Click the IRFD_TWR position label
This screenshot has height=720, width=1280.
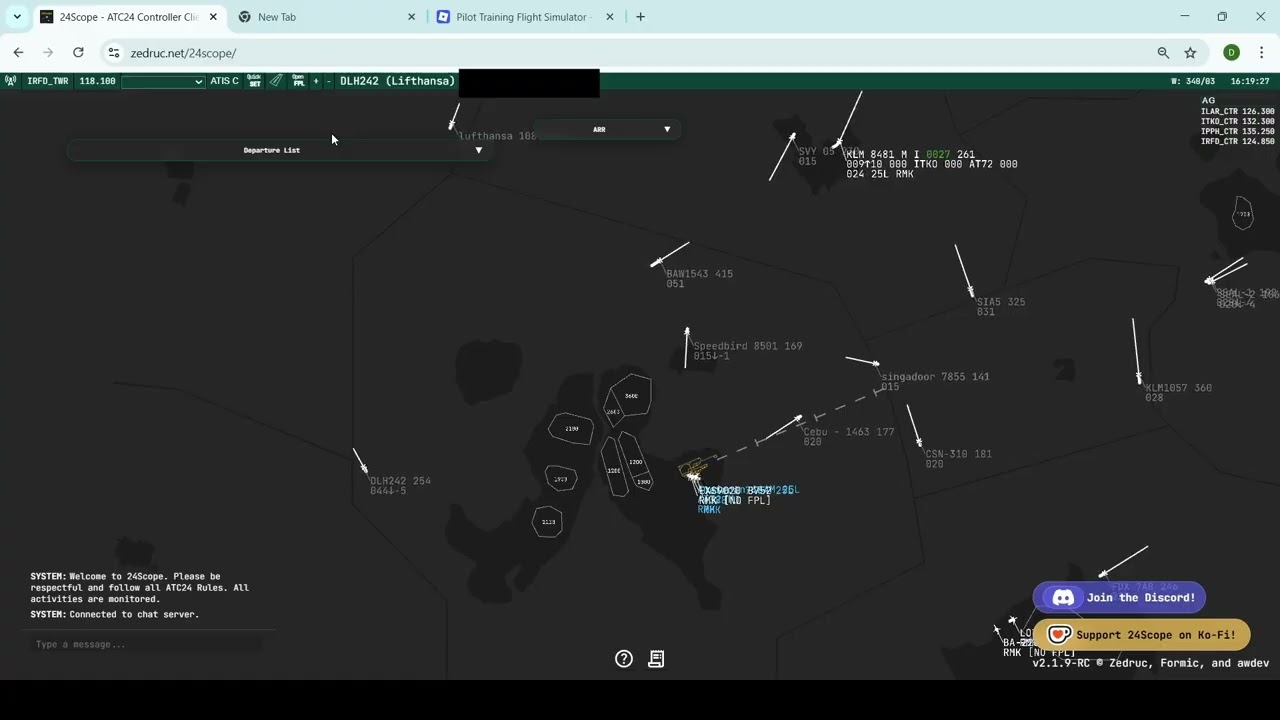48,81
